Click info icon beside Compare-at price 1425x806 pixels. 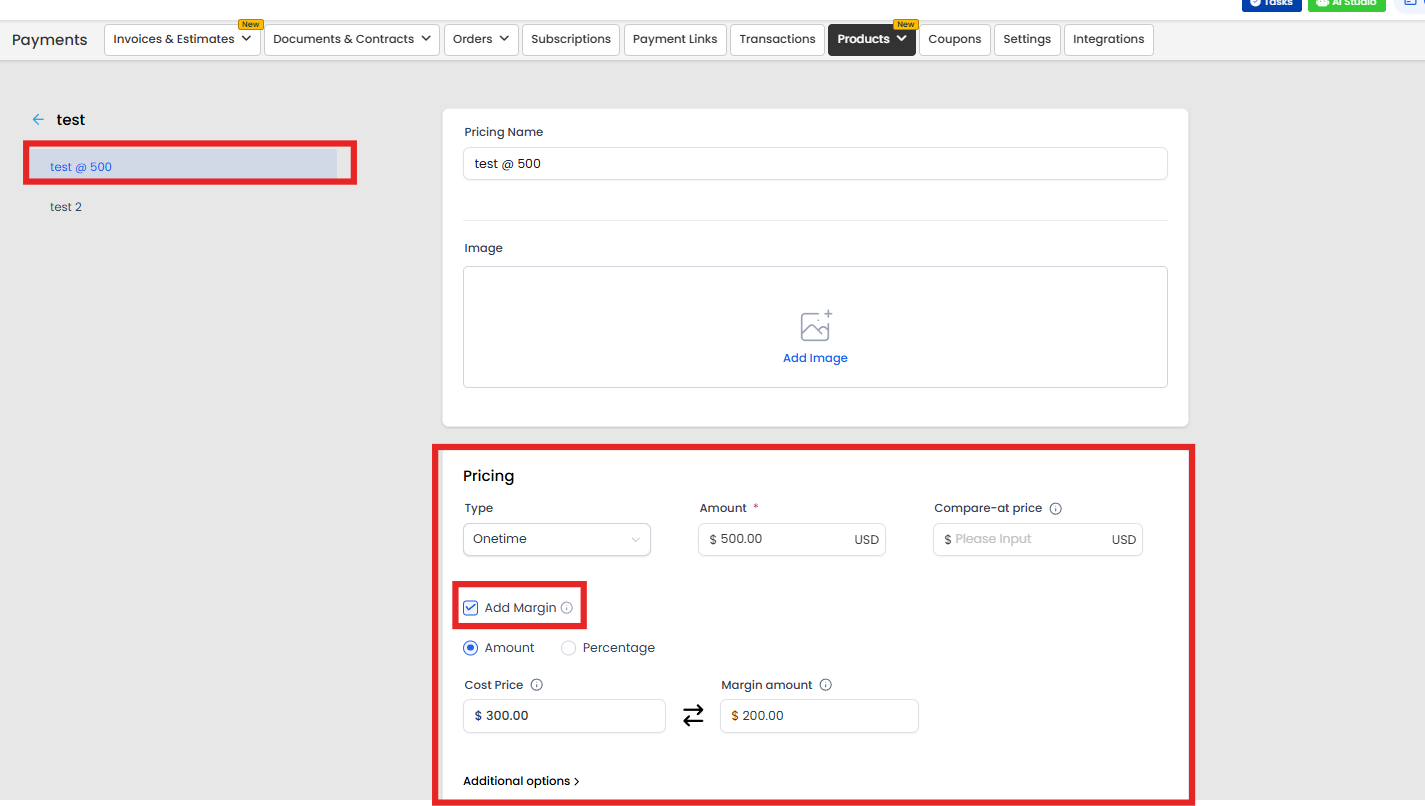pyautogui.click(x=1056, y=509)
